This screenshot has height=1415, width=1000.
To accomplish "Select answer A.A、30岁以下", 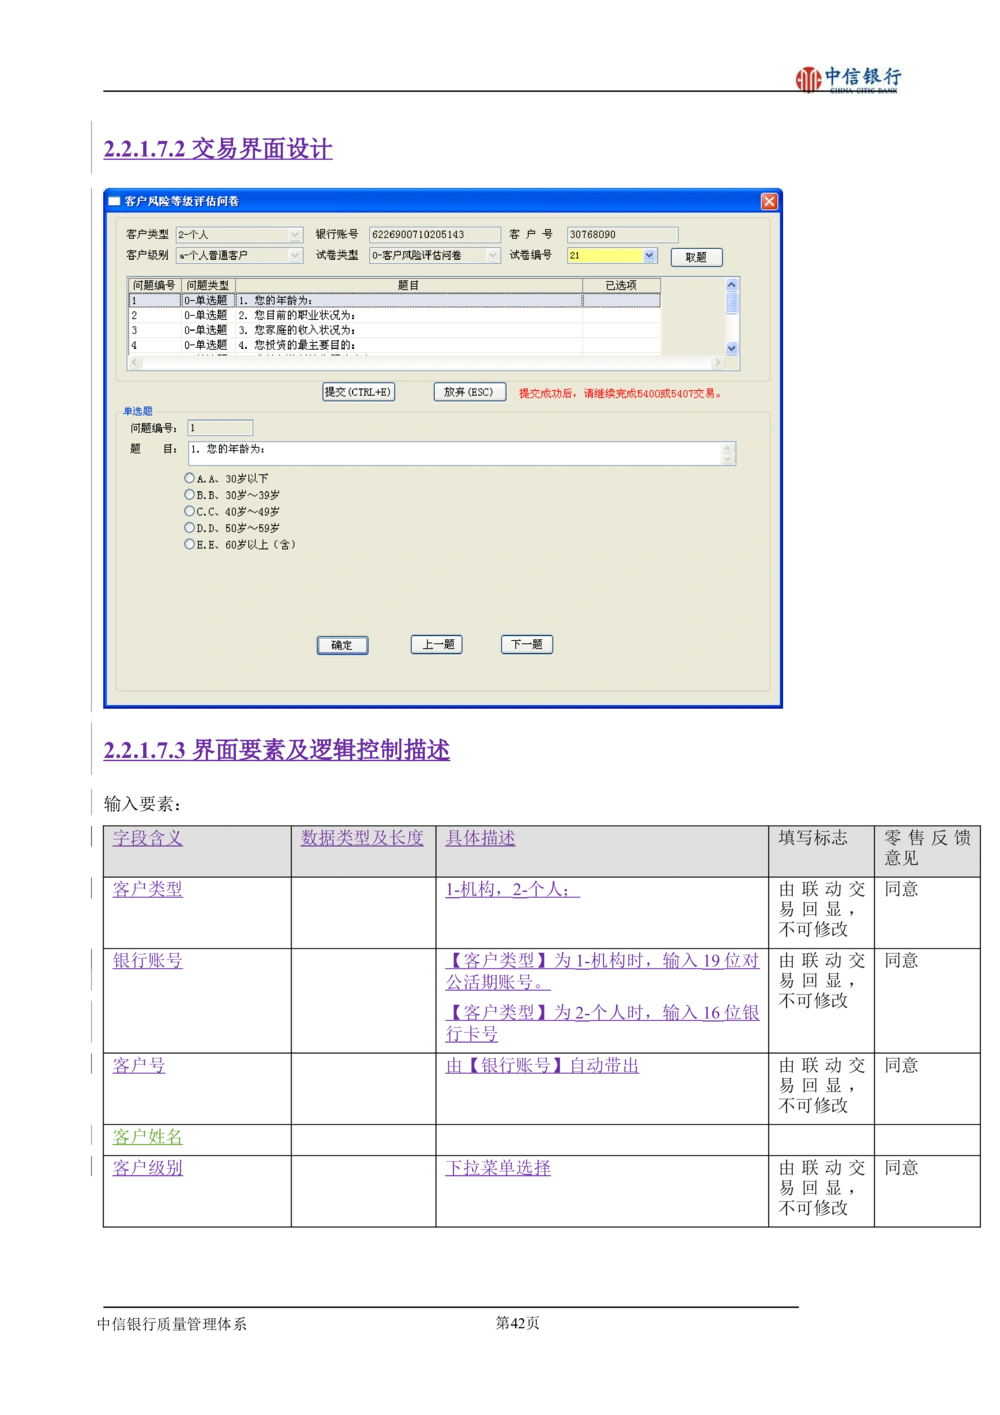I will pyautogui.click(x=187, y=479).
